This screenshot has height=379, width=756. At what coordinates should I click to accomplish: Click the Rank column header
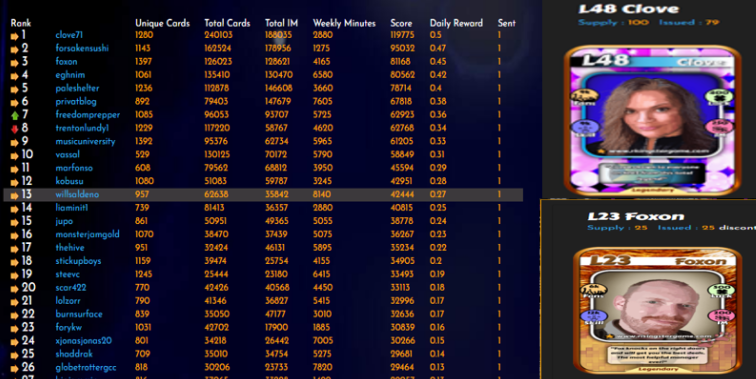click(21, 23)
